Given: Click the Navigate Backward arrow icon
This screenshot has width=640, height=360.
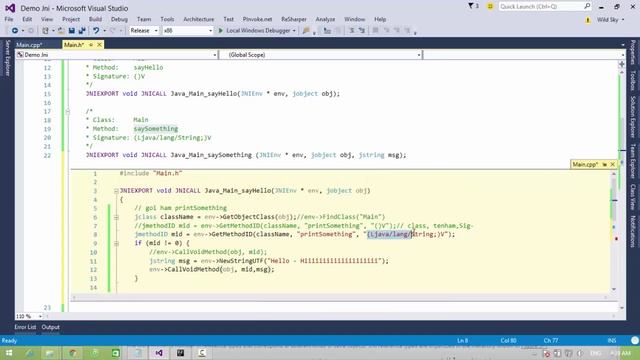Looking at the screenshot, I should click(x=15, y=31).
